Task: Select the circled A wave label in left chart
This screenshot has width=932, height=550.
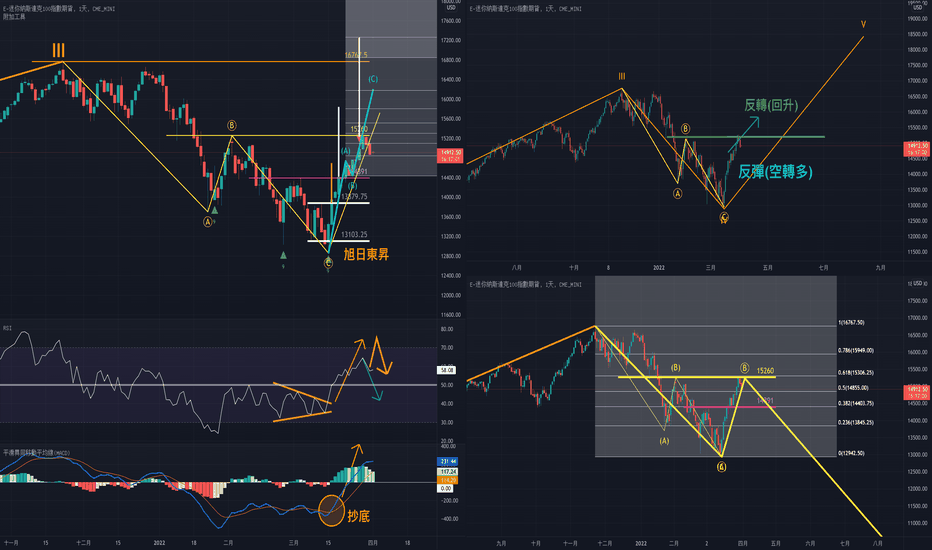Action: click(207, 222)
